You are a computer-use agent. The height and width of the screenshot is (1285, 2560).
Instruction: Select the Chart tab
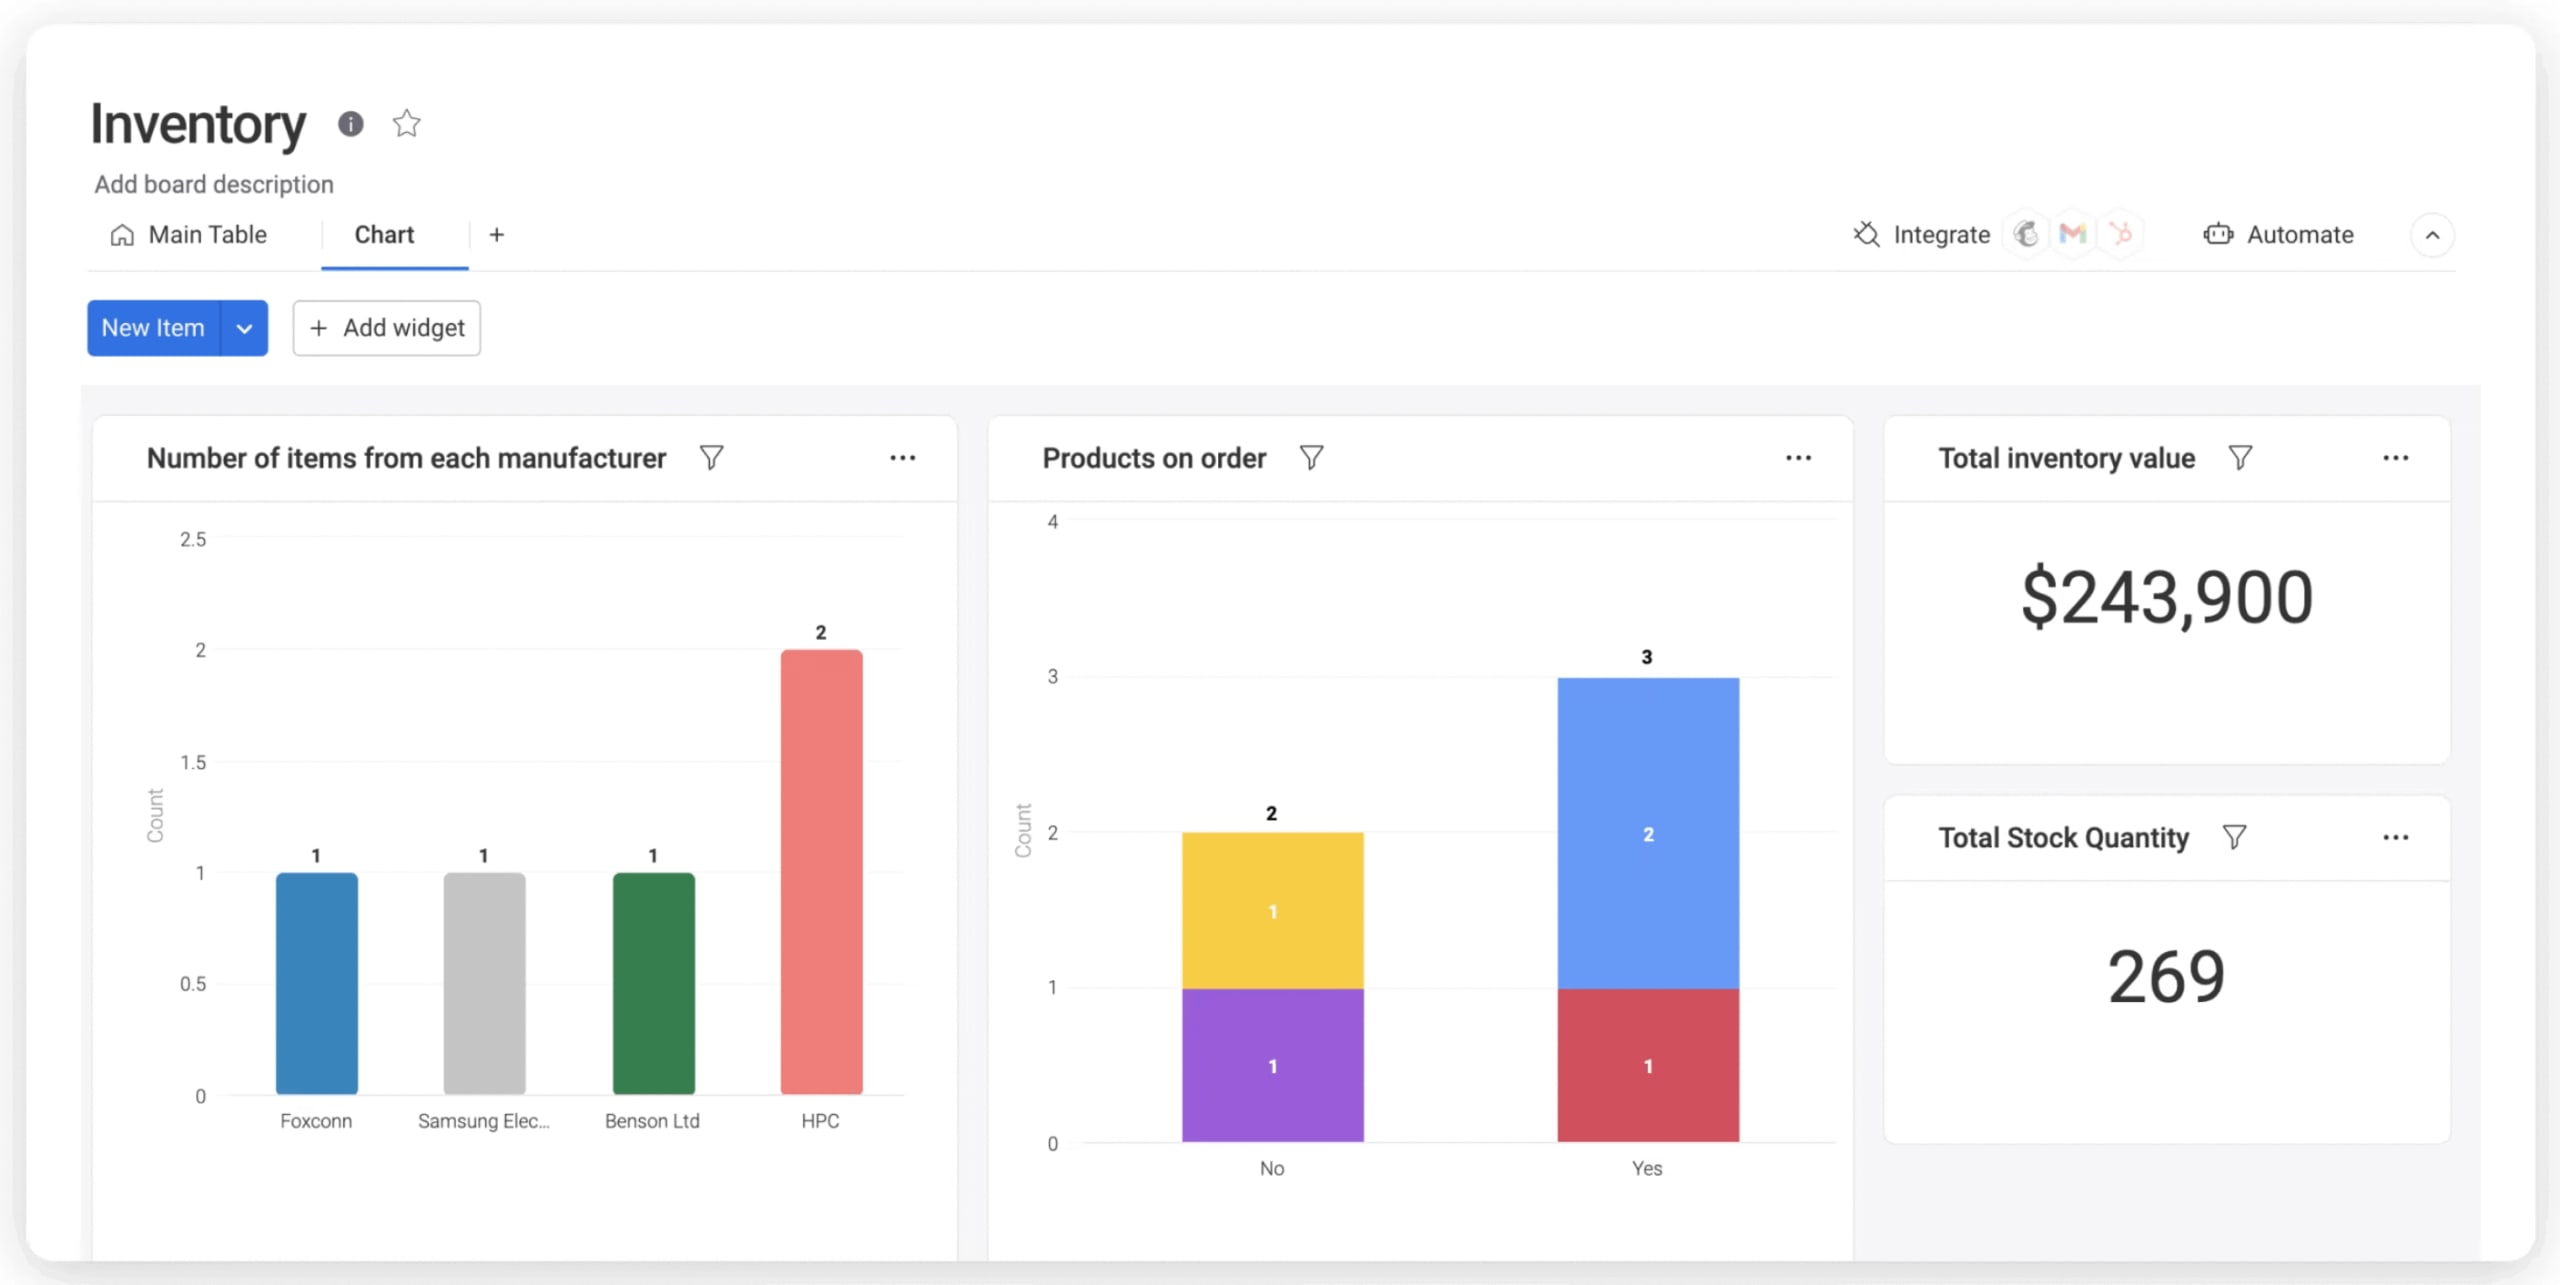tap(385, 234)
